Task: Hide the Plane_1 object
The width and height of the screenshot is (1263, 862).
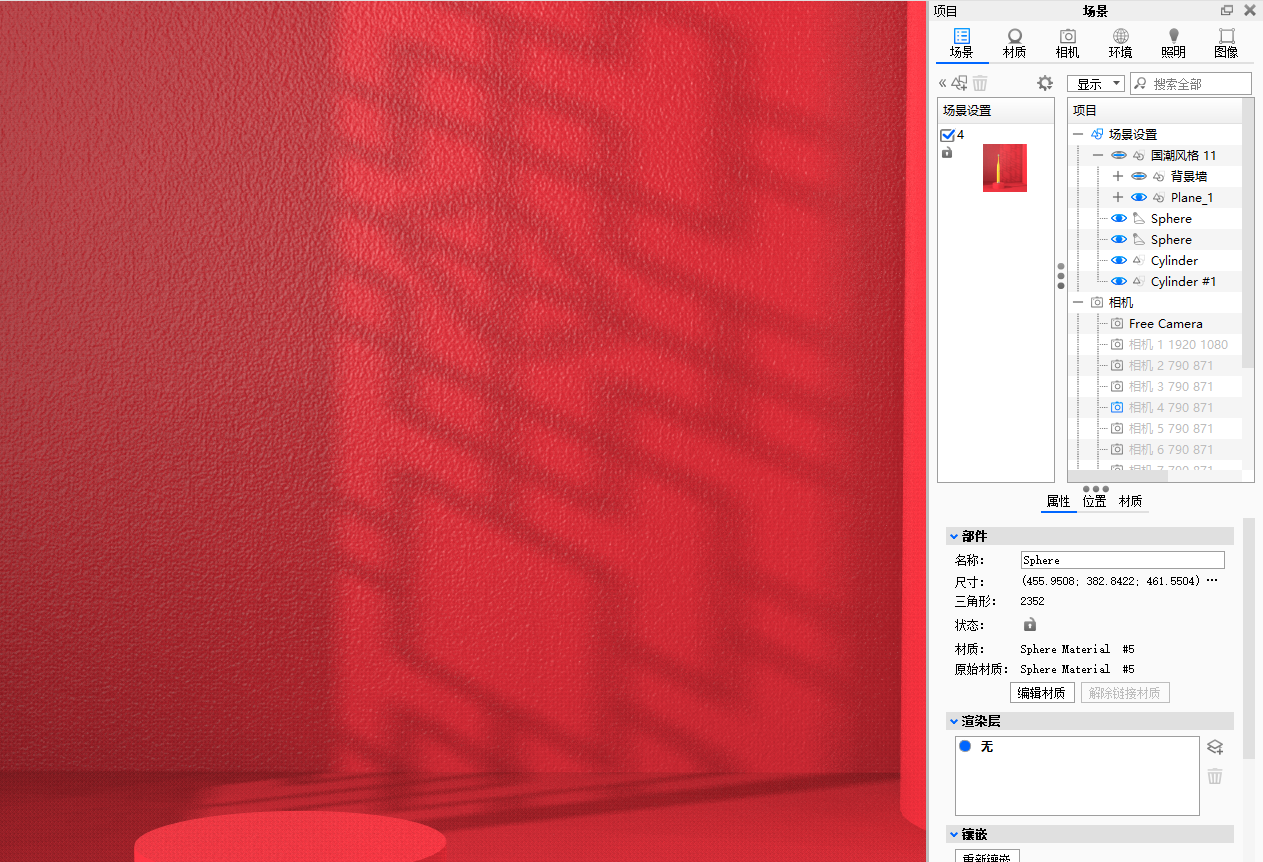Action: [1139, 198]
